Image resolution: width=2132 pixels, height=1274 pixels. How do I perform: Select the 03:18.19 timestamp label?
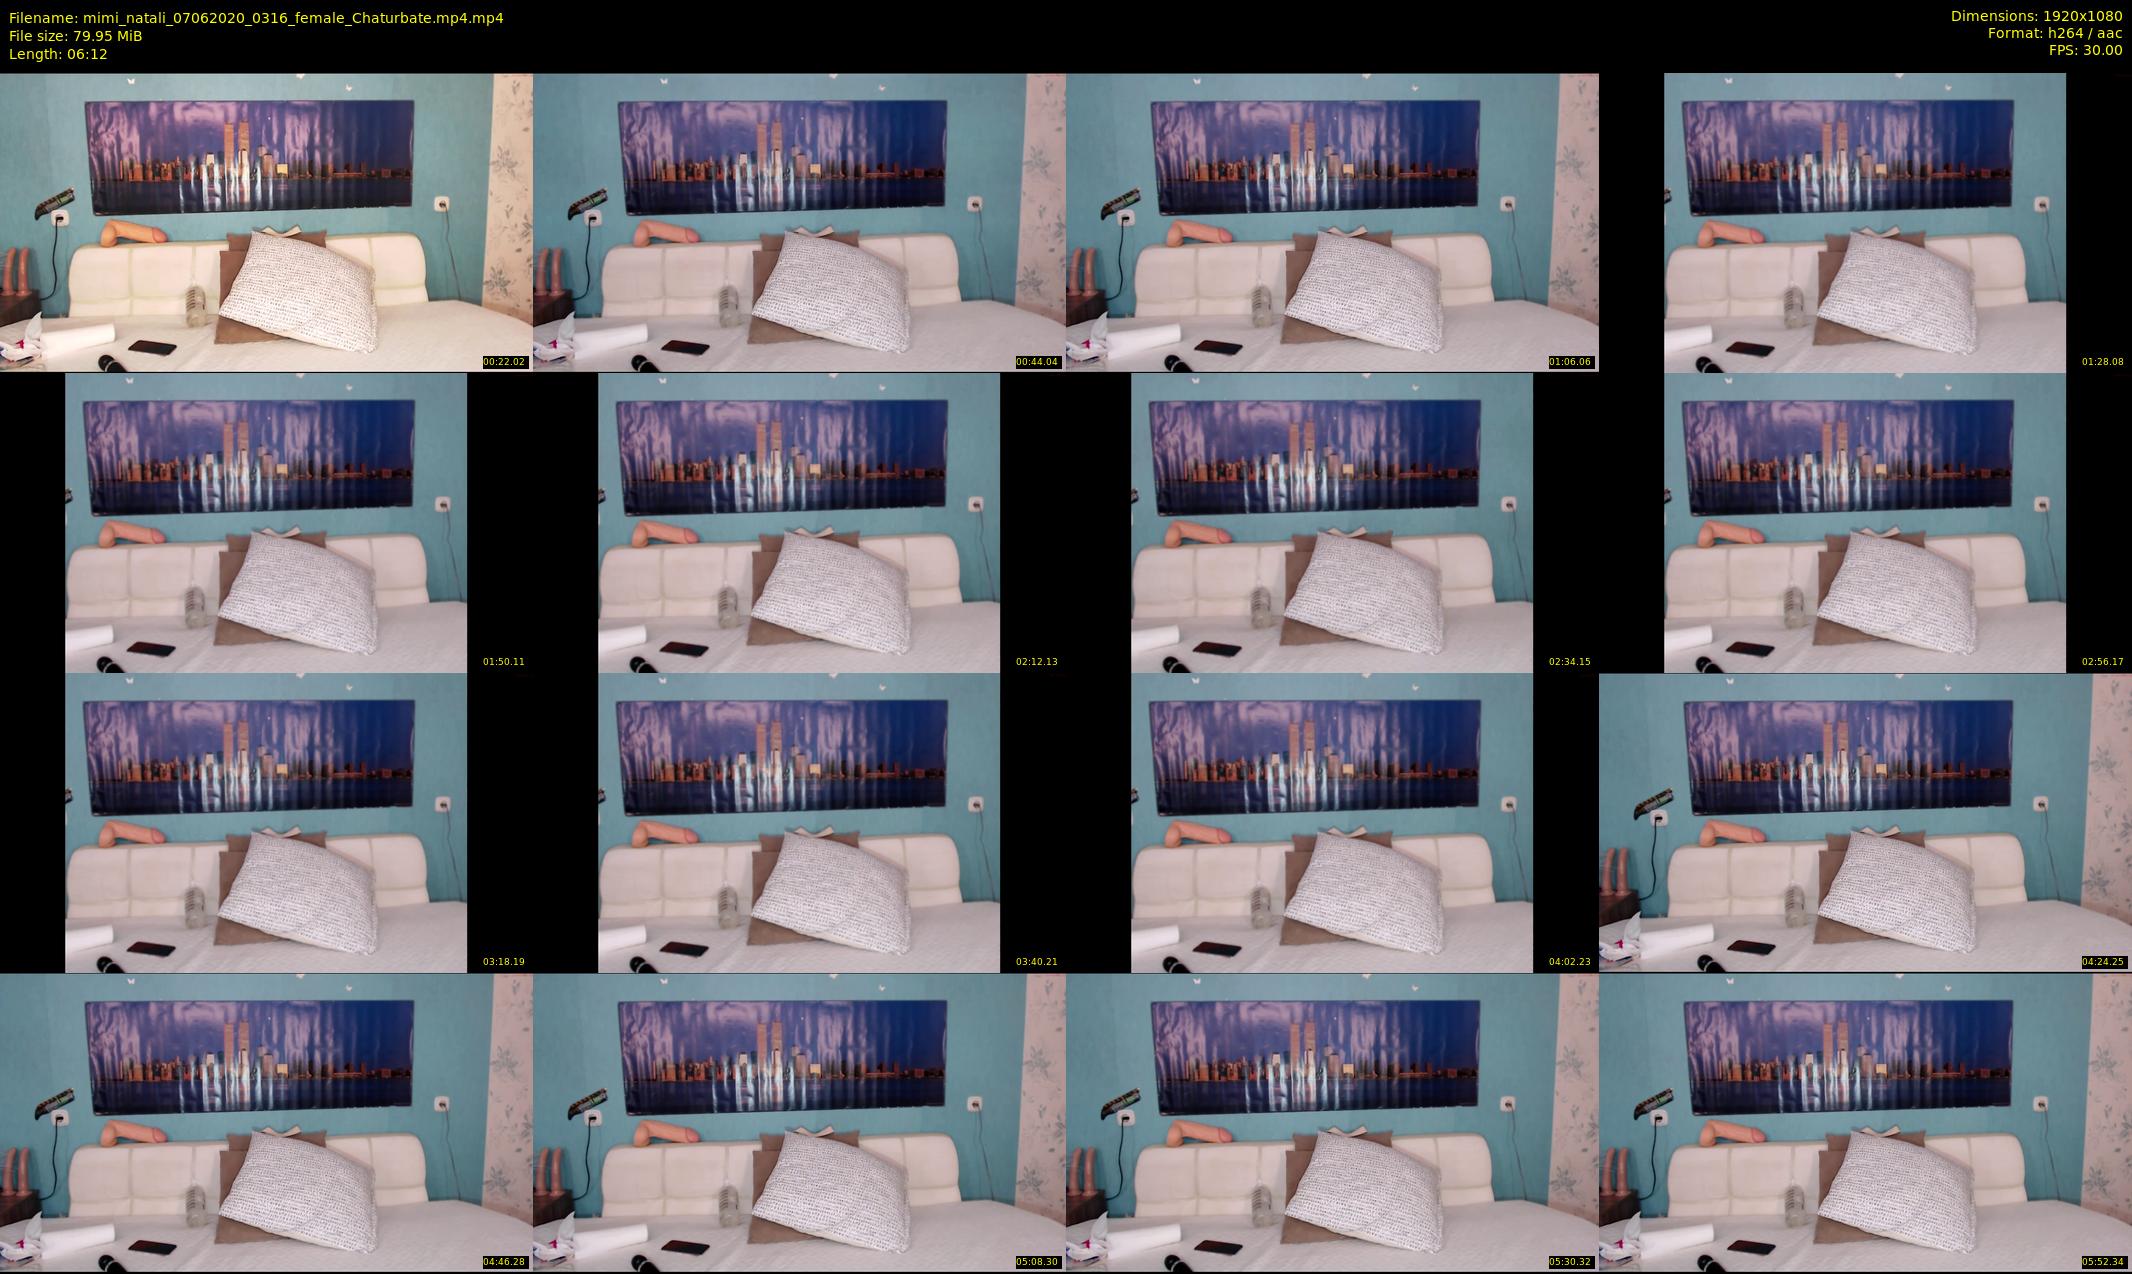click(504, 962)
